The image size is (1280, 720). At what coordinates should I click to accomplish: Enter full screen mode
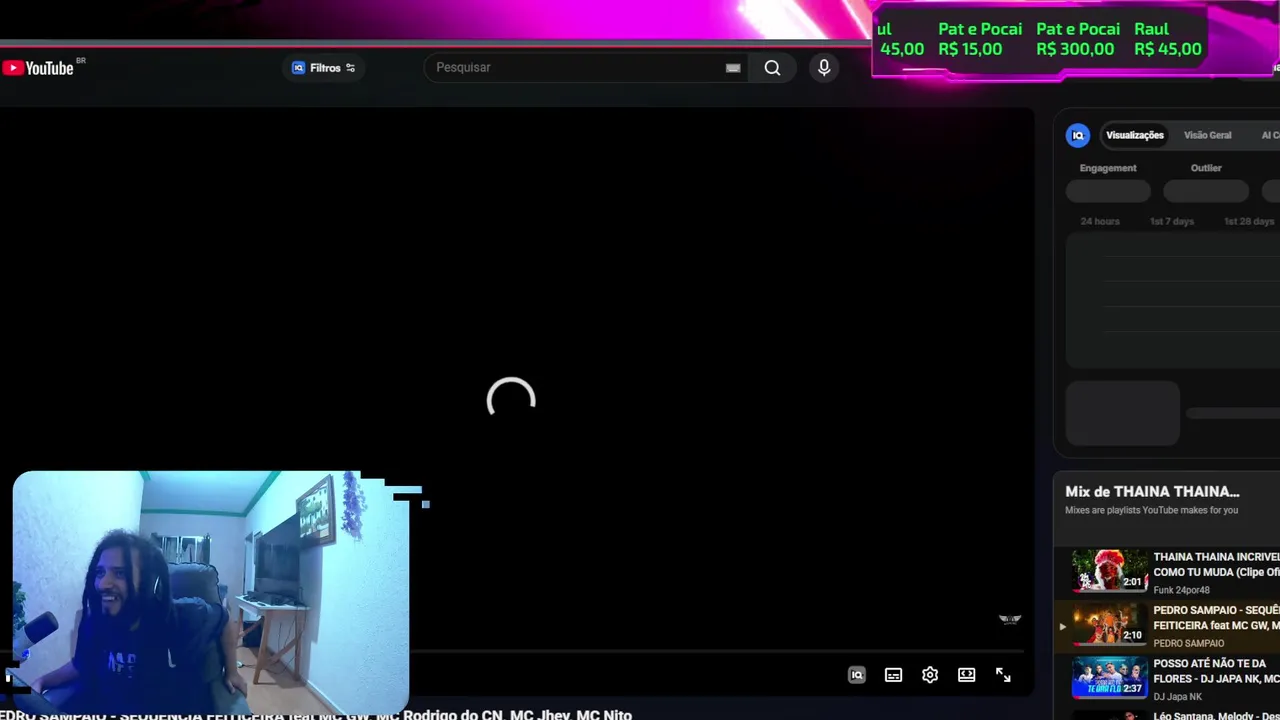point(1003,675)
